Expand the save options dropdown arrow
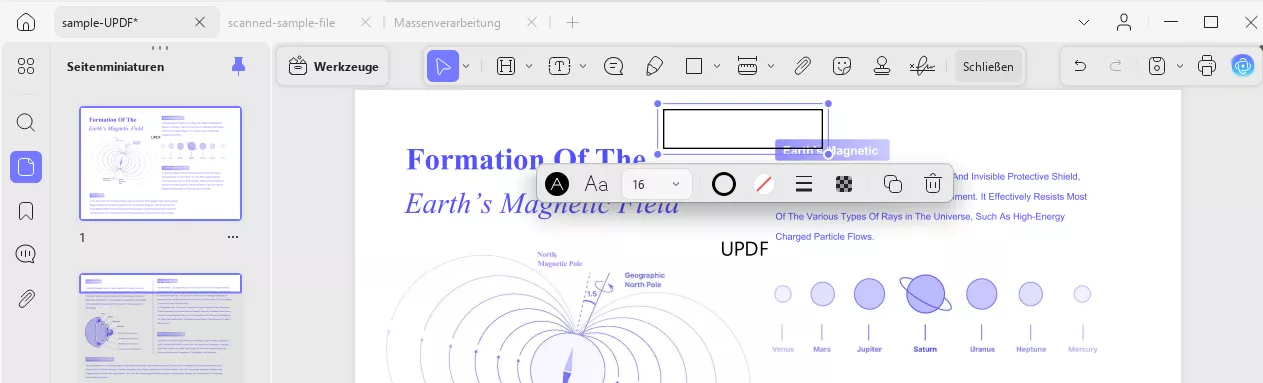This screenshot has width=1263, height=383. [1179, 66]
